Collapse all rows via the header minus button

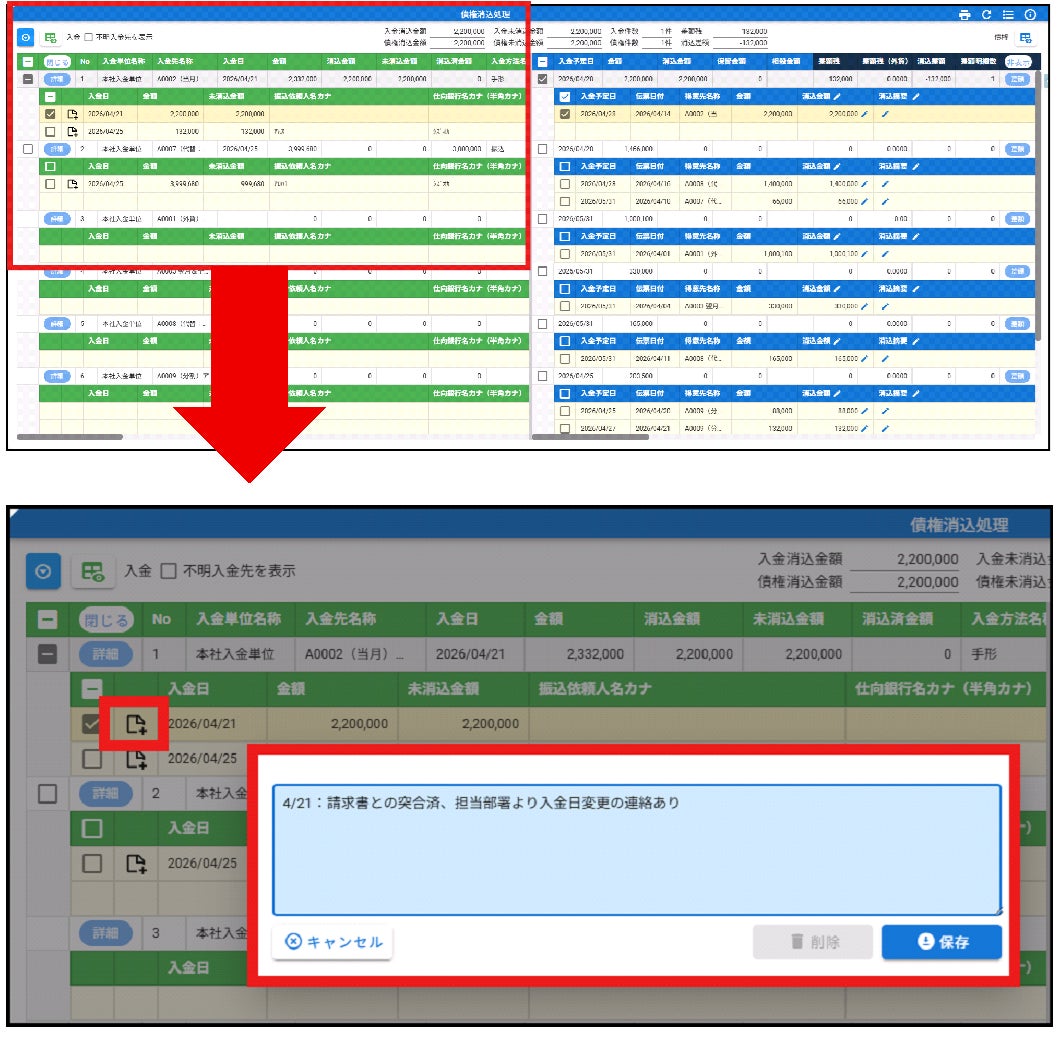pyautogui.click(x=47, y=619)
